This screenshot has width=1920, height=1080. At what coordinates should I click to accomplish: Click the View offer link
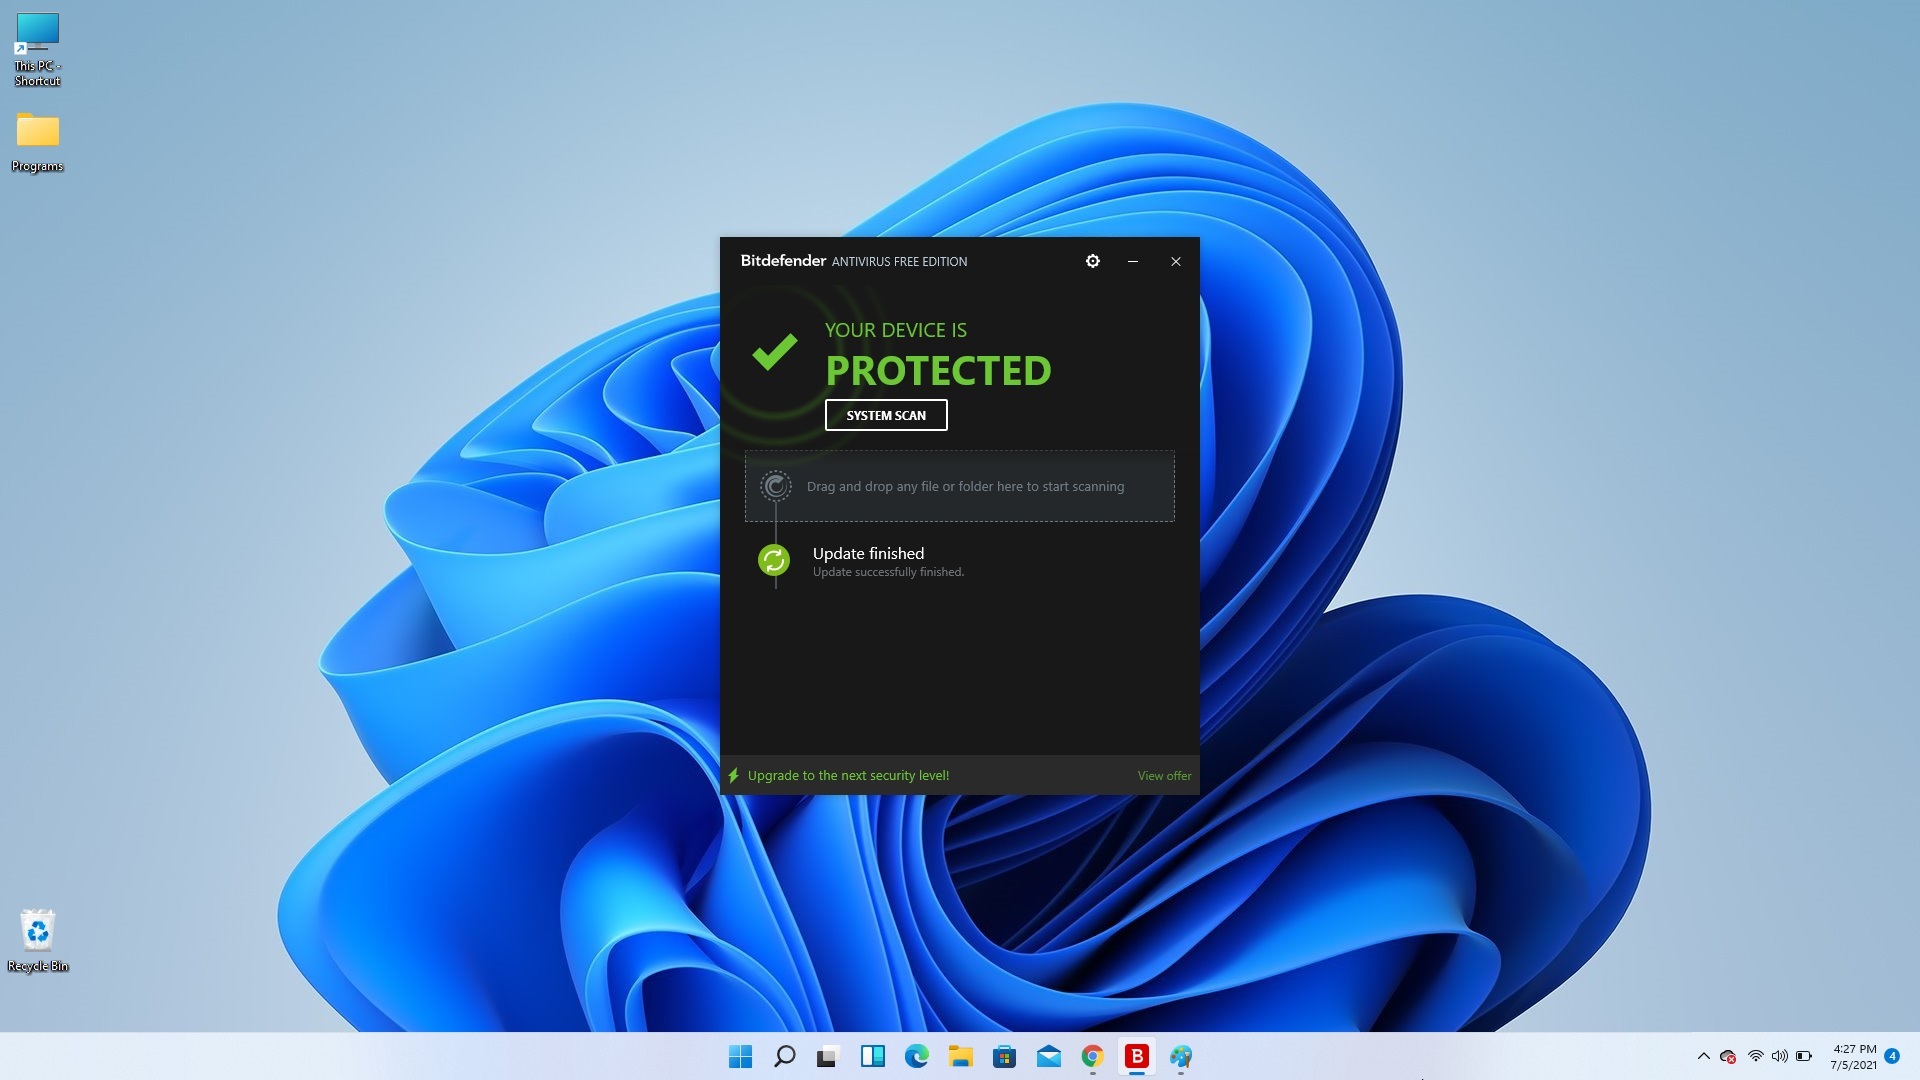point(1164,776)
